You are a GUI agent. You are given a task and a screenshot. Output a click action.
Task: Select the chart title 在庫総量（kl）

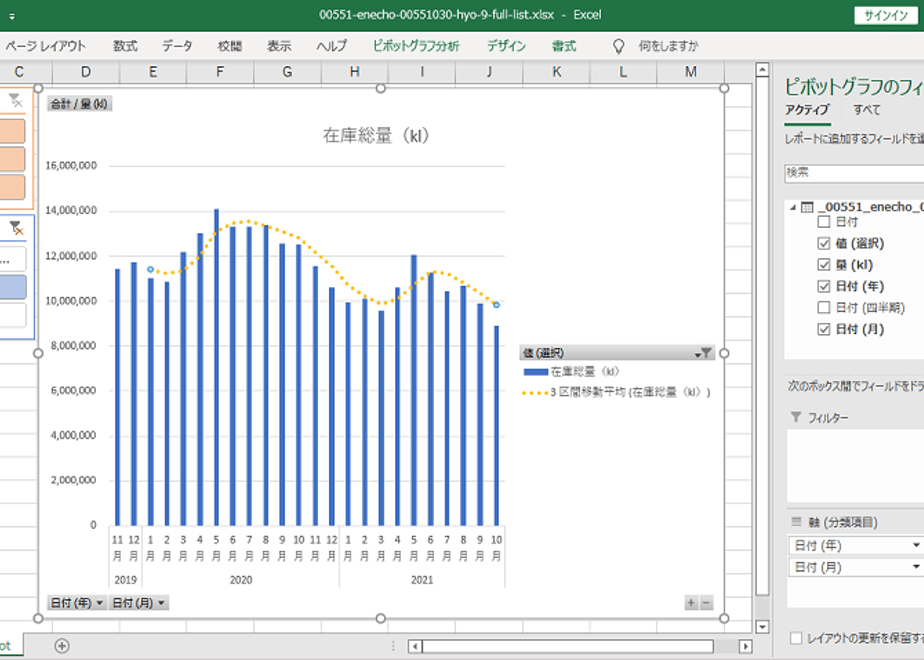coord(375,136)
